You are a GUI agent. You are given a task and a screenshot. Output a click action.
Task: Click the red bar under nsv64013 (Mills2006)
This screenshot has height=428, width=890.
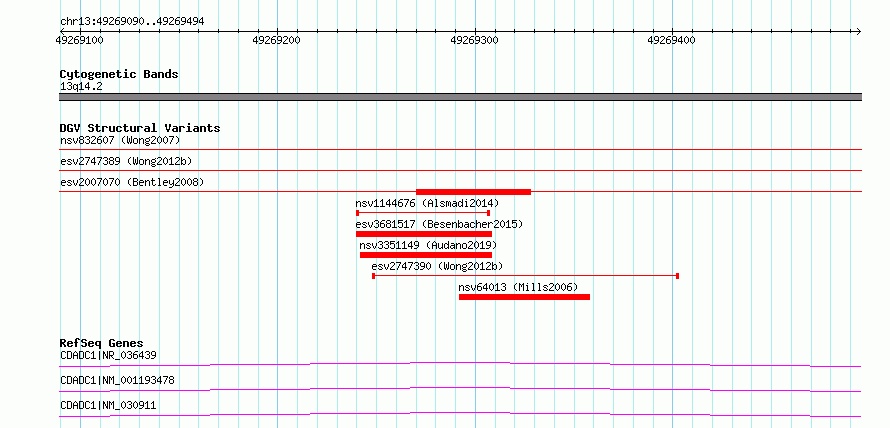[524, 297]
